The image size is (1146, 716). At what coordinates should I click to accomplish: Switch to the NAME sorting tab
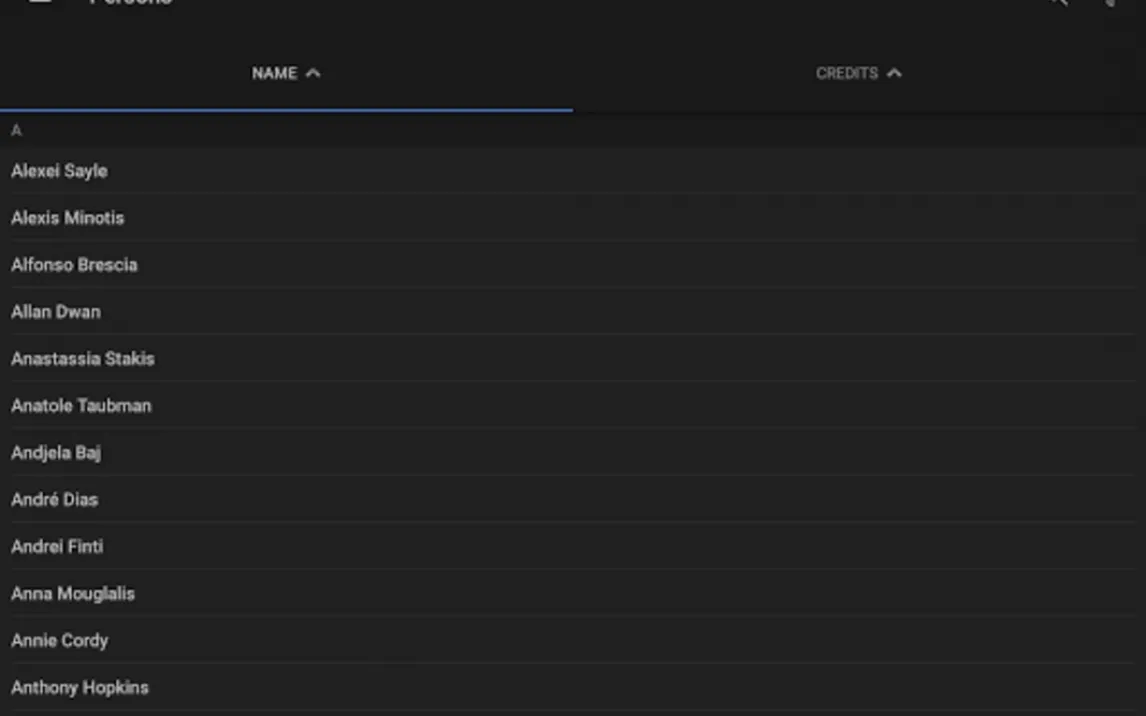click(x=274, y=74)
